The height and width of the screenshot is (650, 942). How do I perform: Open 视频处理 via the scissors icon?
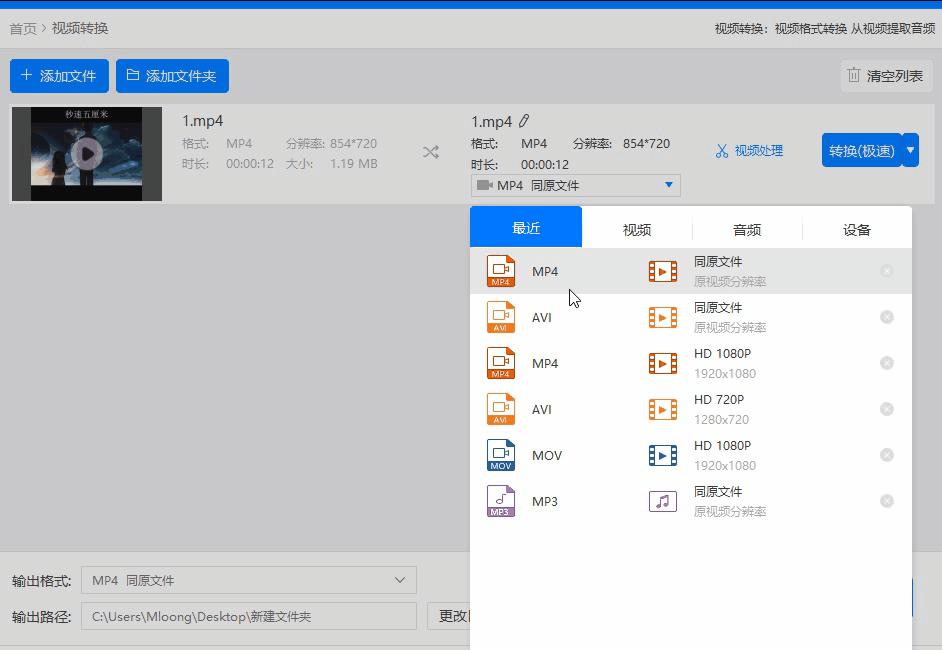click(749, 150)
